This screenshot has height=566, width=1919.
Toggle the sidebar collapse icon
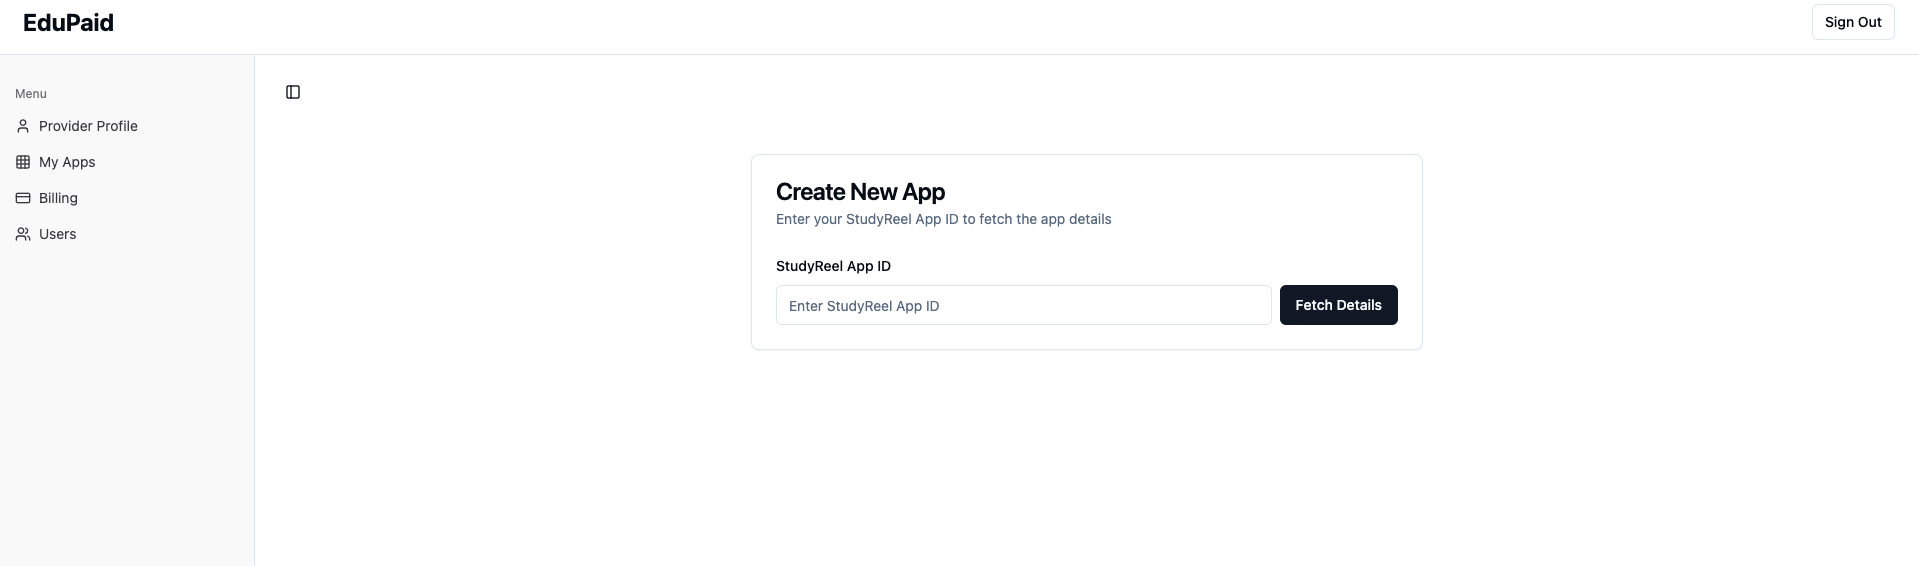pyautogui.click(x=293, y=92)
